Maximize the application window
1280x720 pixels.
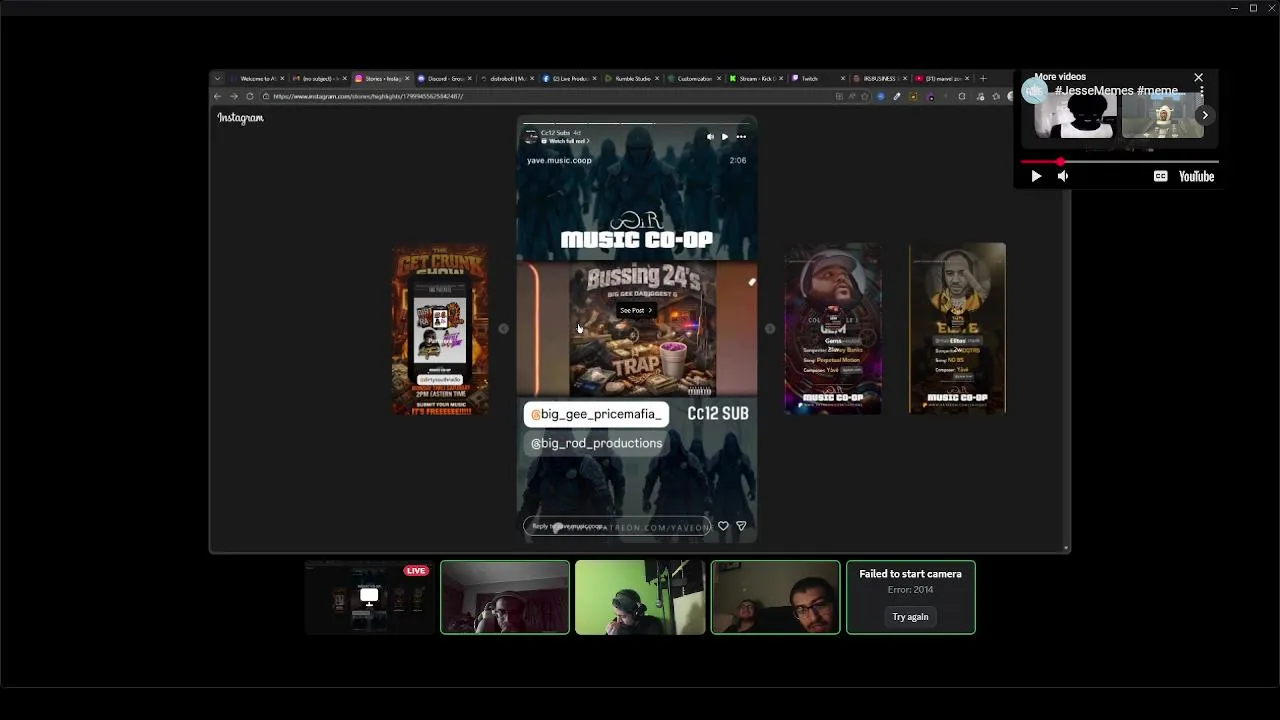coord(1253,8)
